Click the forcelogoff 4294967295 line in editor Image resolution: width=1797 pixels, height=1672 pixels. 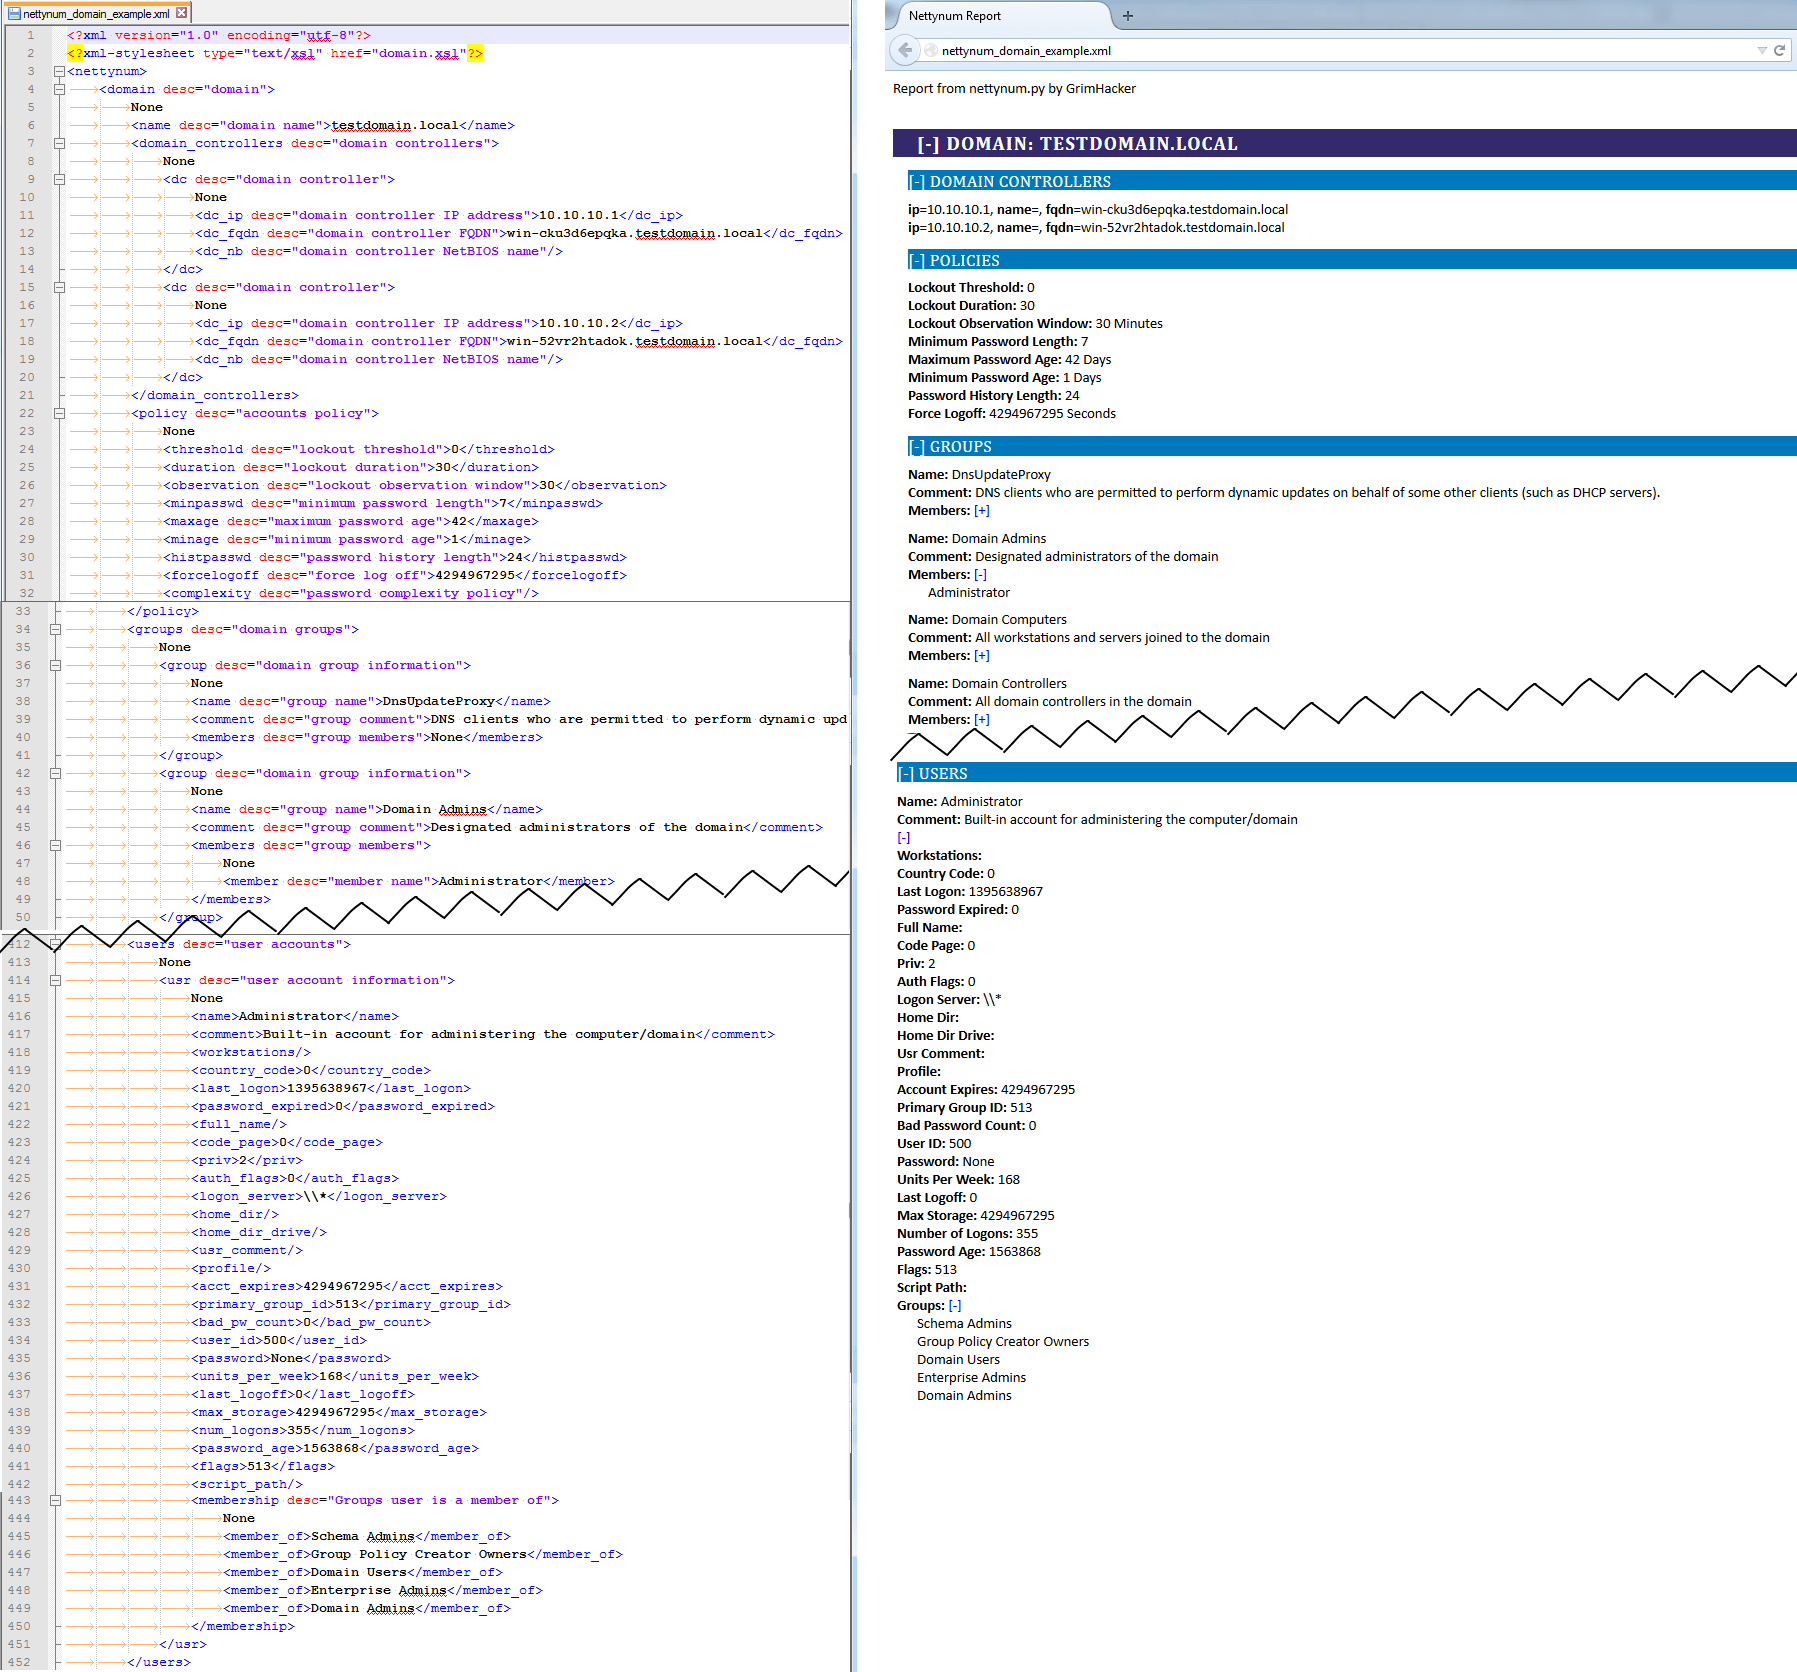coord(395,576)
